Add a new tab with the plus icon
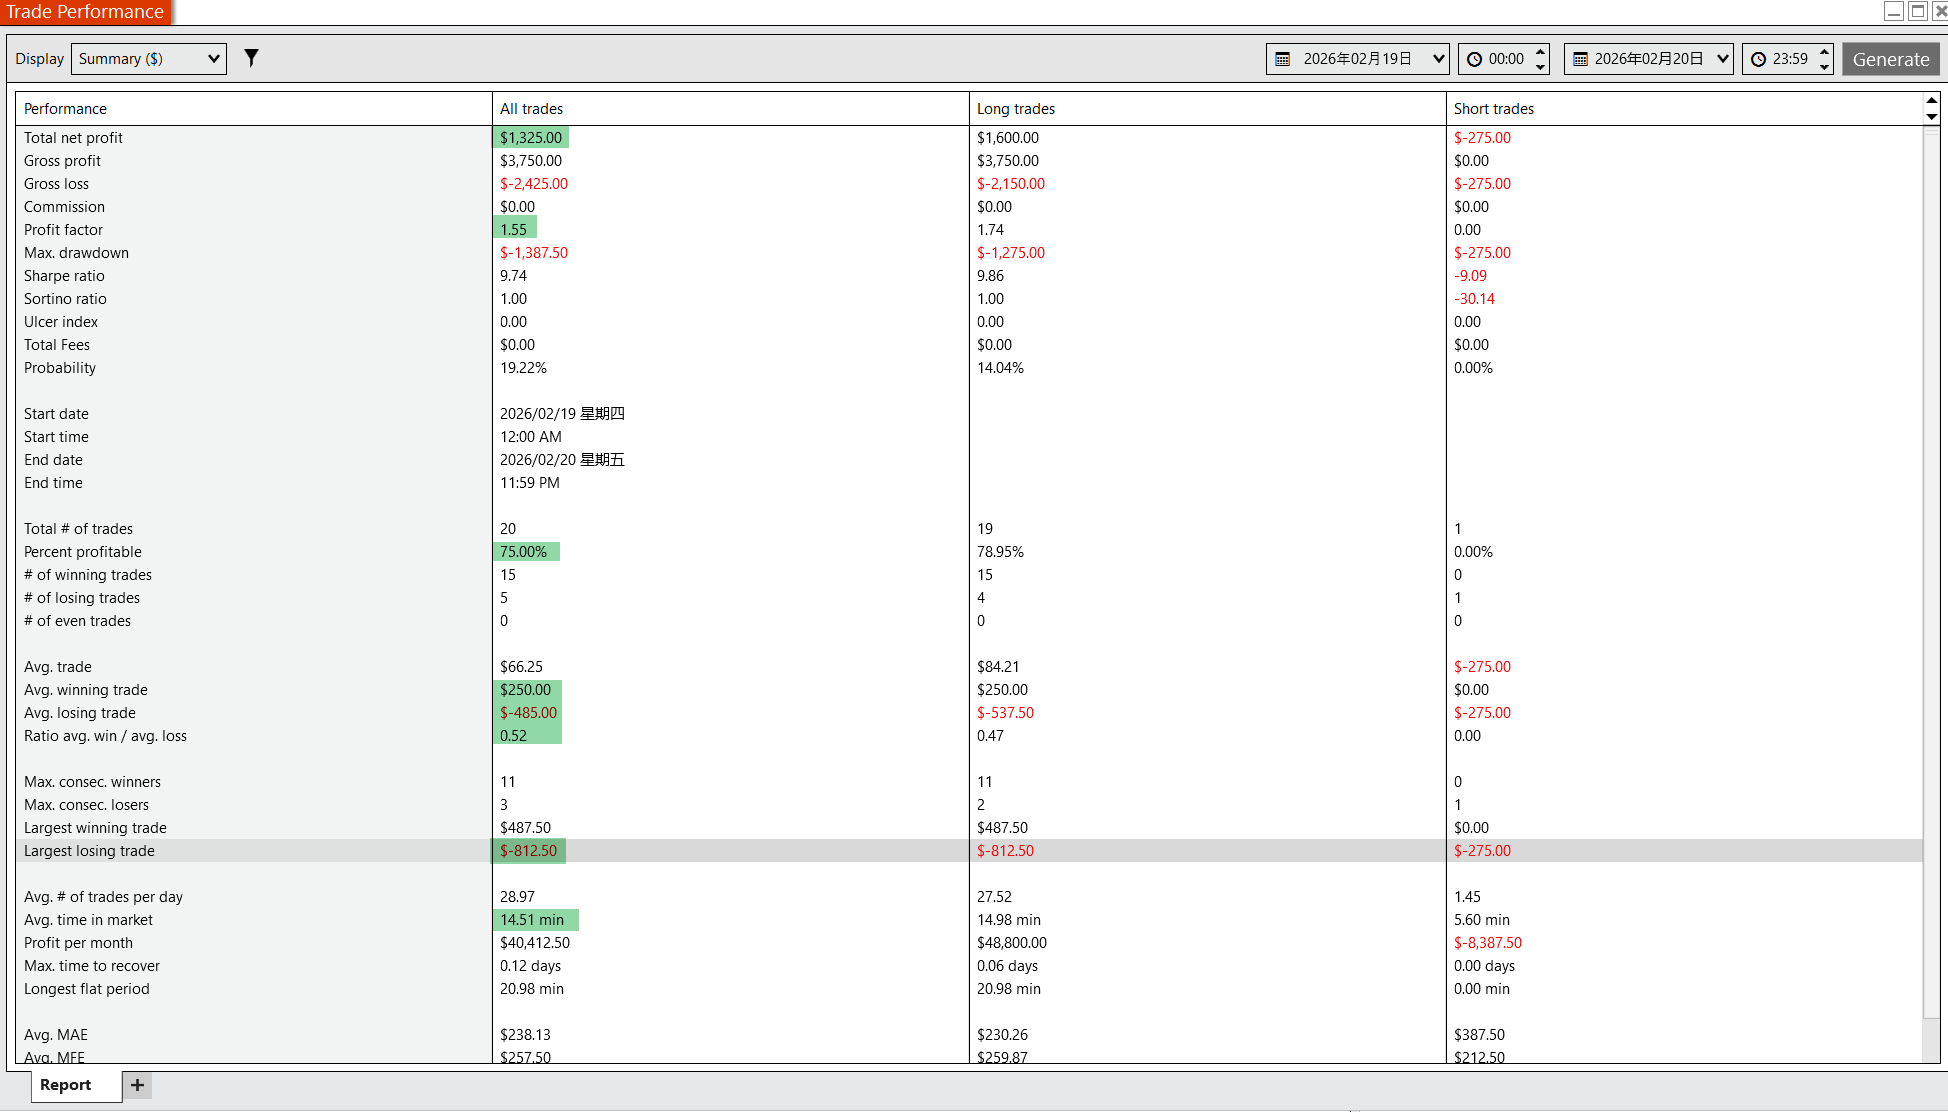Viewport: 1948px width, 1112px height. (138, 1085)
